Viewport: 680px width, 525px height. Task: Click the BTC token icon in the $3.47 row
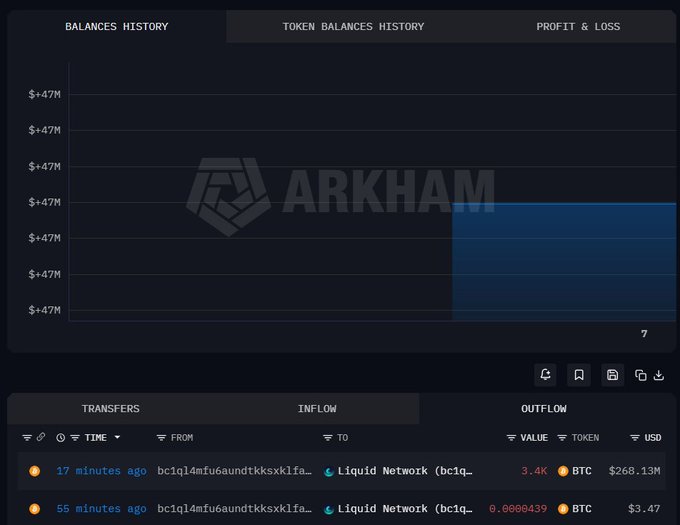point(563,509)
